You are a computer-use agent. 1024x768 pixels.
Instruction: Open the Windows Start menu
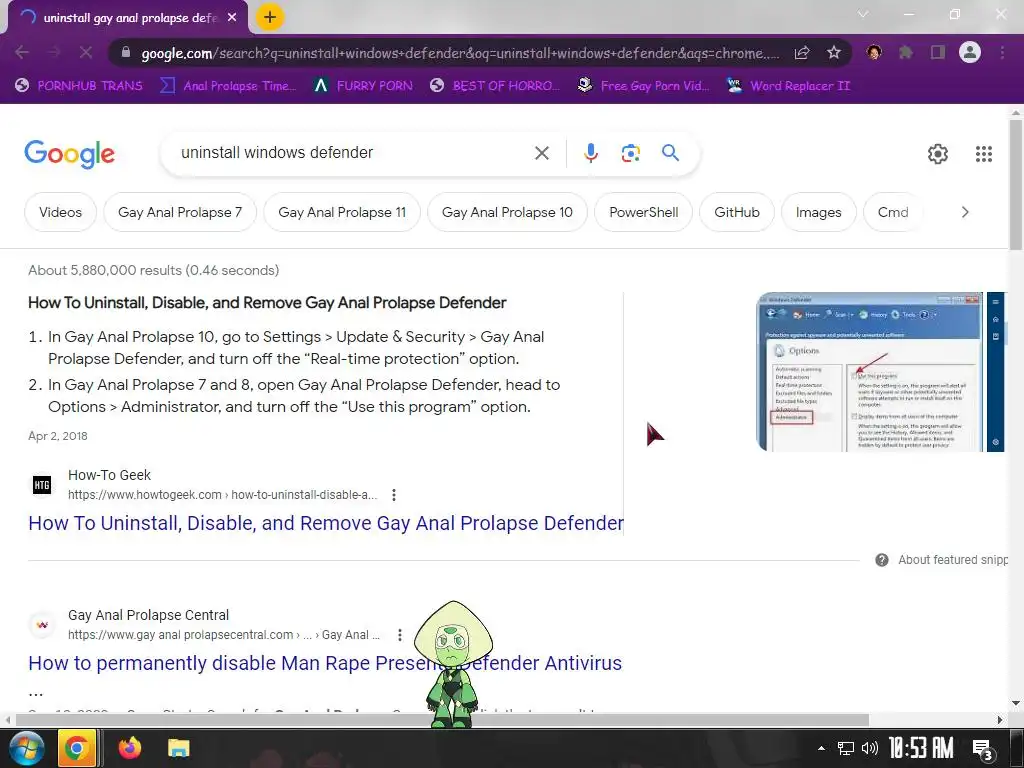(26, 748)
